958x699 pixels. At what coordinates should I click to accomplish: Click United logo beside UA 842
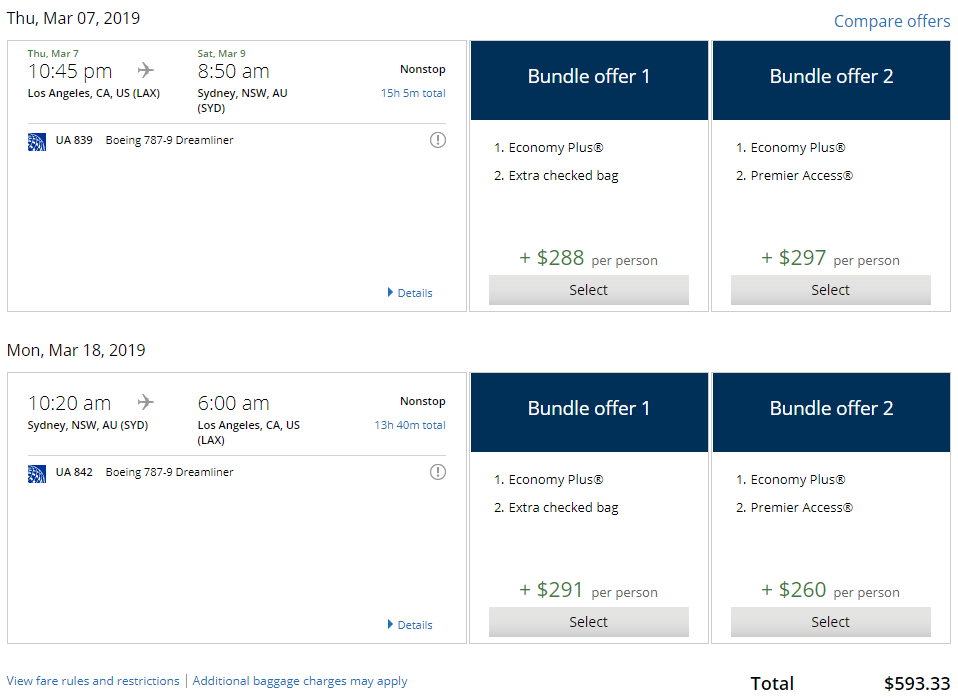coord(37,473)
